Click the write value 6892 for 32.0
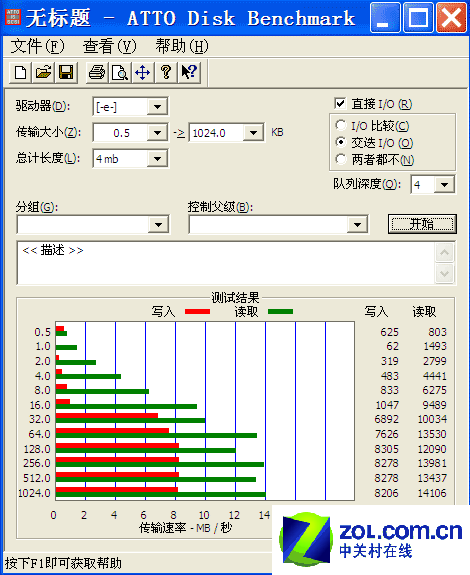 pyautogui.click(x=386, y=419)
